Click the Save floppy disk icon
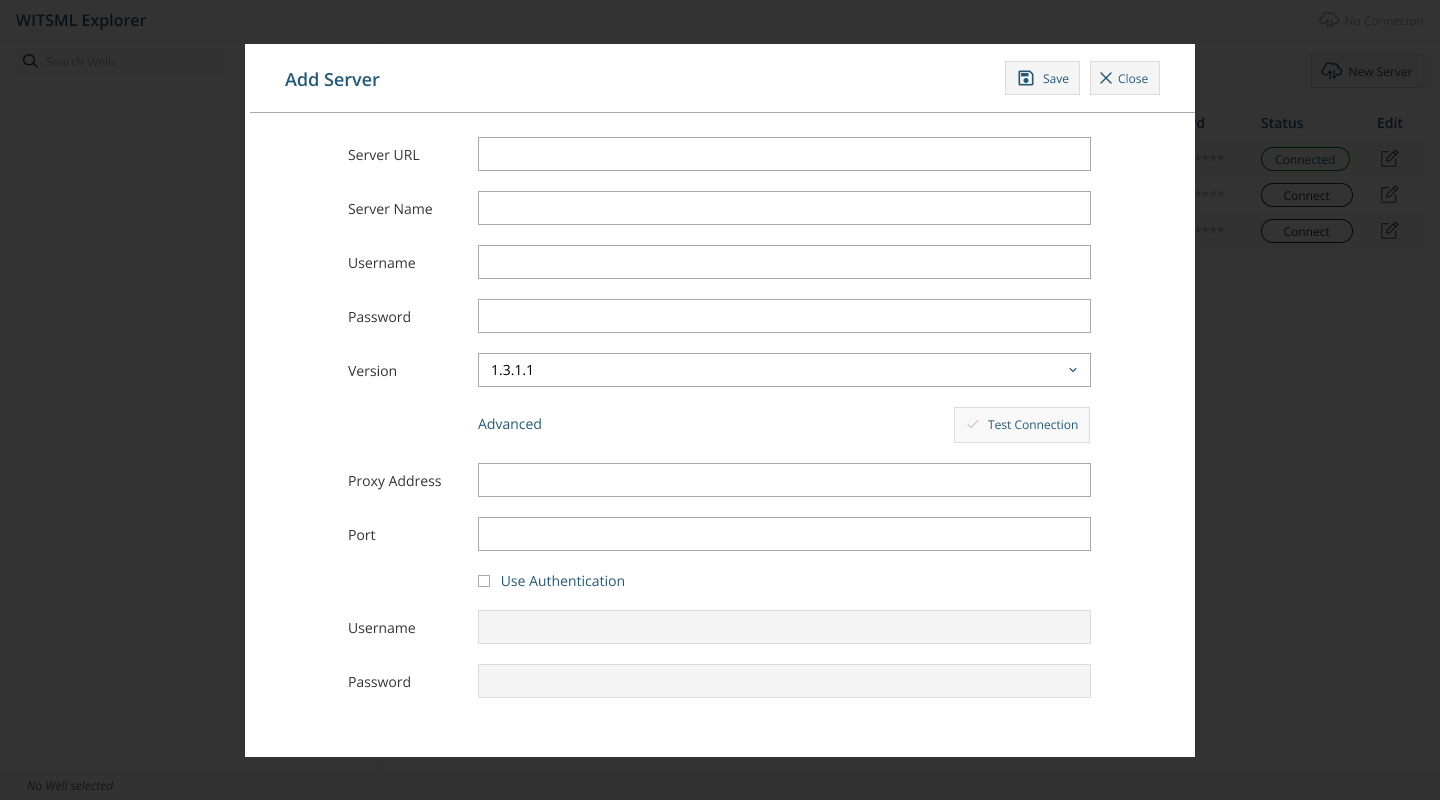This screenshot has height=800, width=1440. (x=1026, y=78)
